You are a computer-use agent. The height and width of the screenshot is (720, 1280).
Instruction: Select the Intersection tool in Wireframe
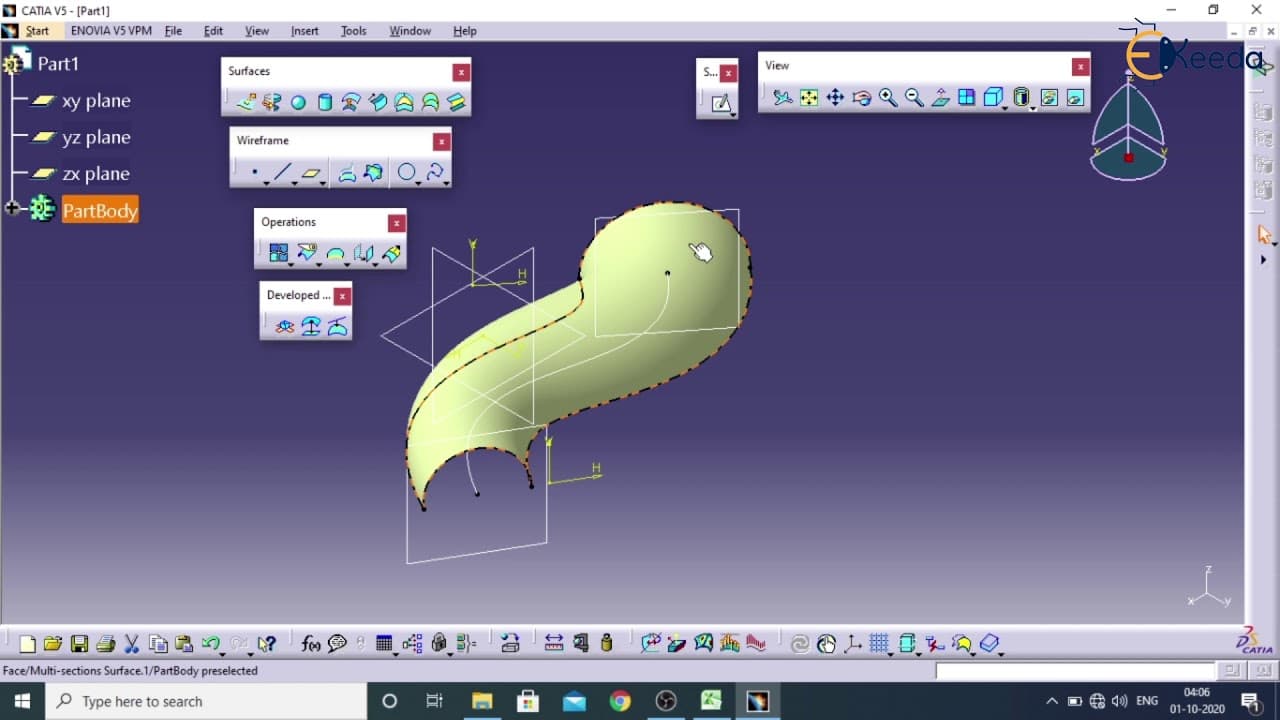[373, 172]
